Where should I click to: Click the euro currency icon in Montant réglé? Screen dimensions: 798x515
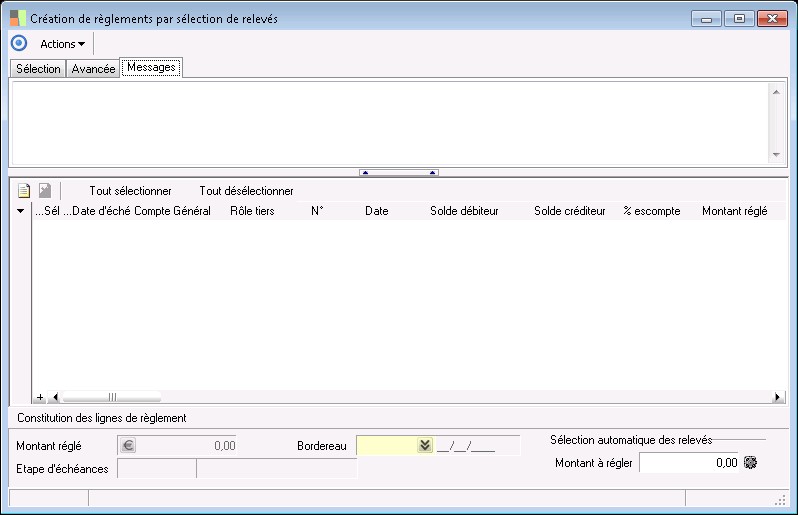(128, 446)
